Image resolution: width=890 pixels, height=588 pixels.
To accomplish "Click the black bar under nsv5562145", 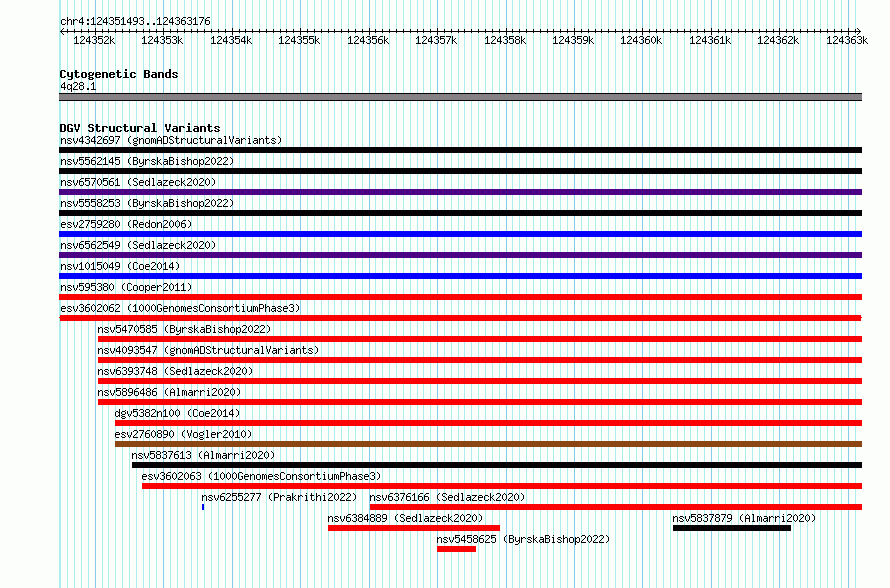I will 460,171.
